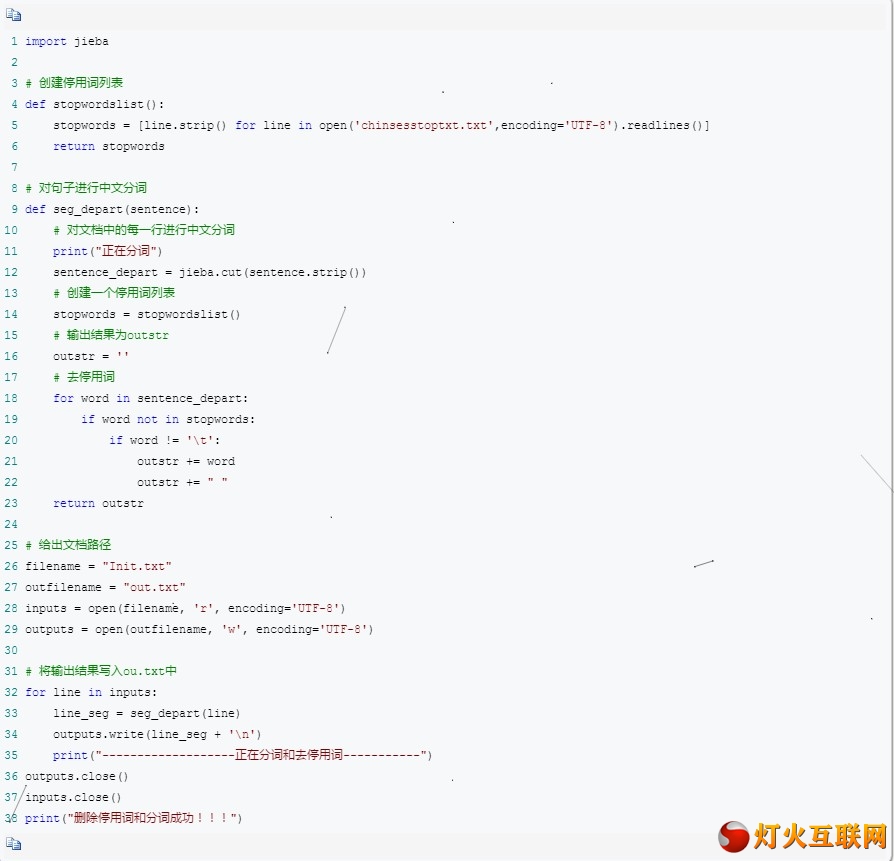Click the copy code icon above line 1
Image resolution: width=894 pixels, height=861 pixels.
point(13,15)
